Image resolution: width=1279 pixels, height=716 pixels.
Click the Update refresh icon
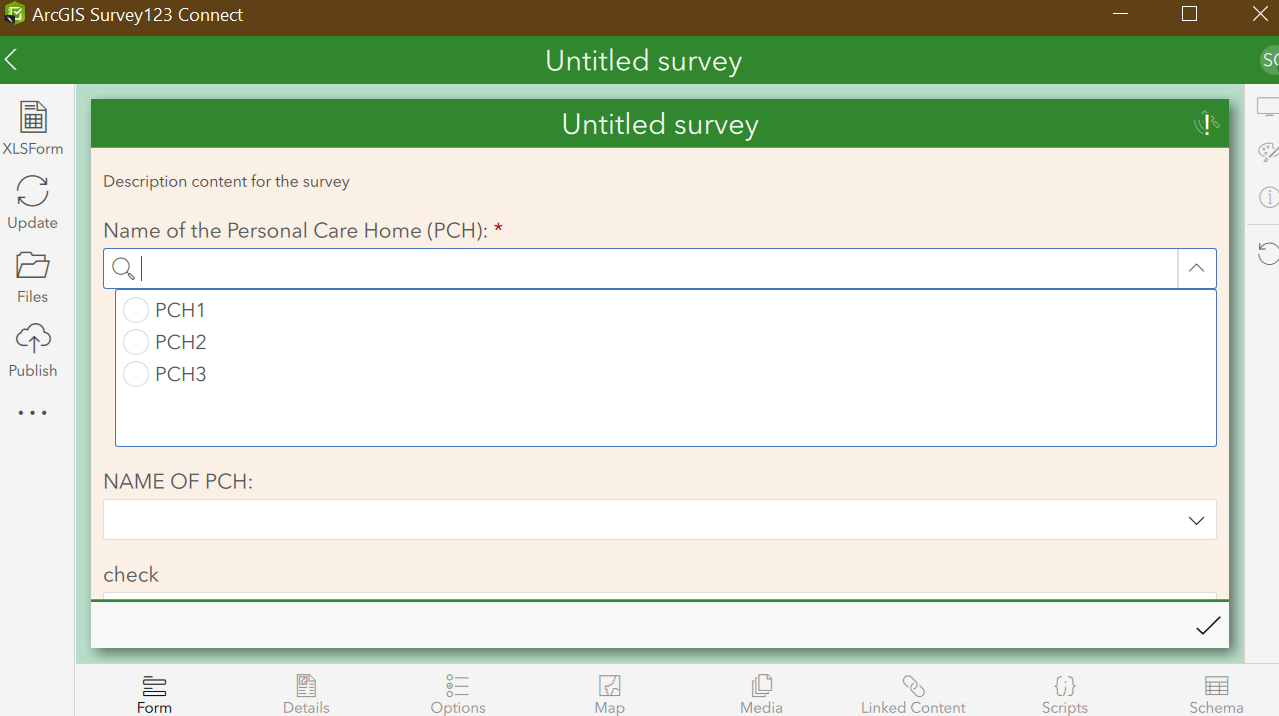click(x=33, y=192)
